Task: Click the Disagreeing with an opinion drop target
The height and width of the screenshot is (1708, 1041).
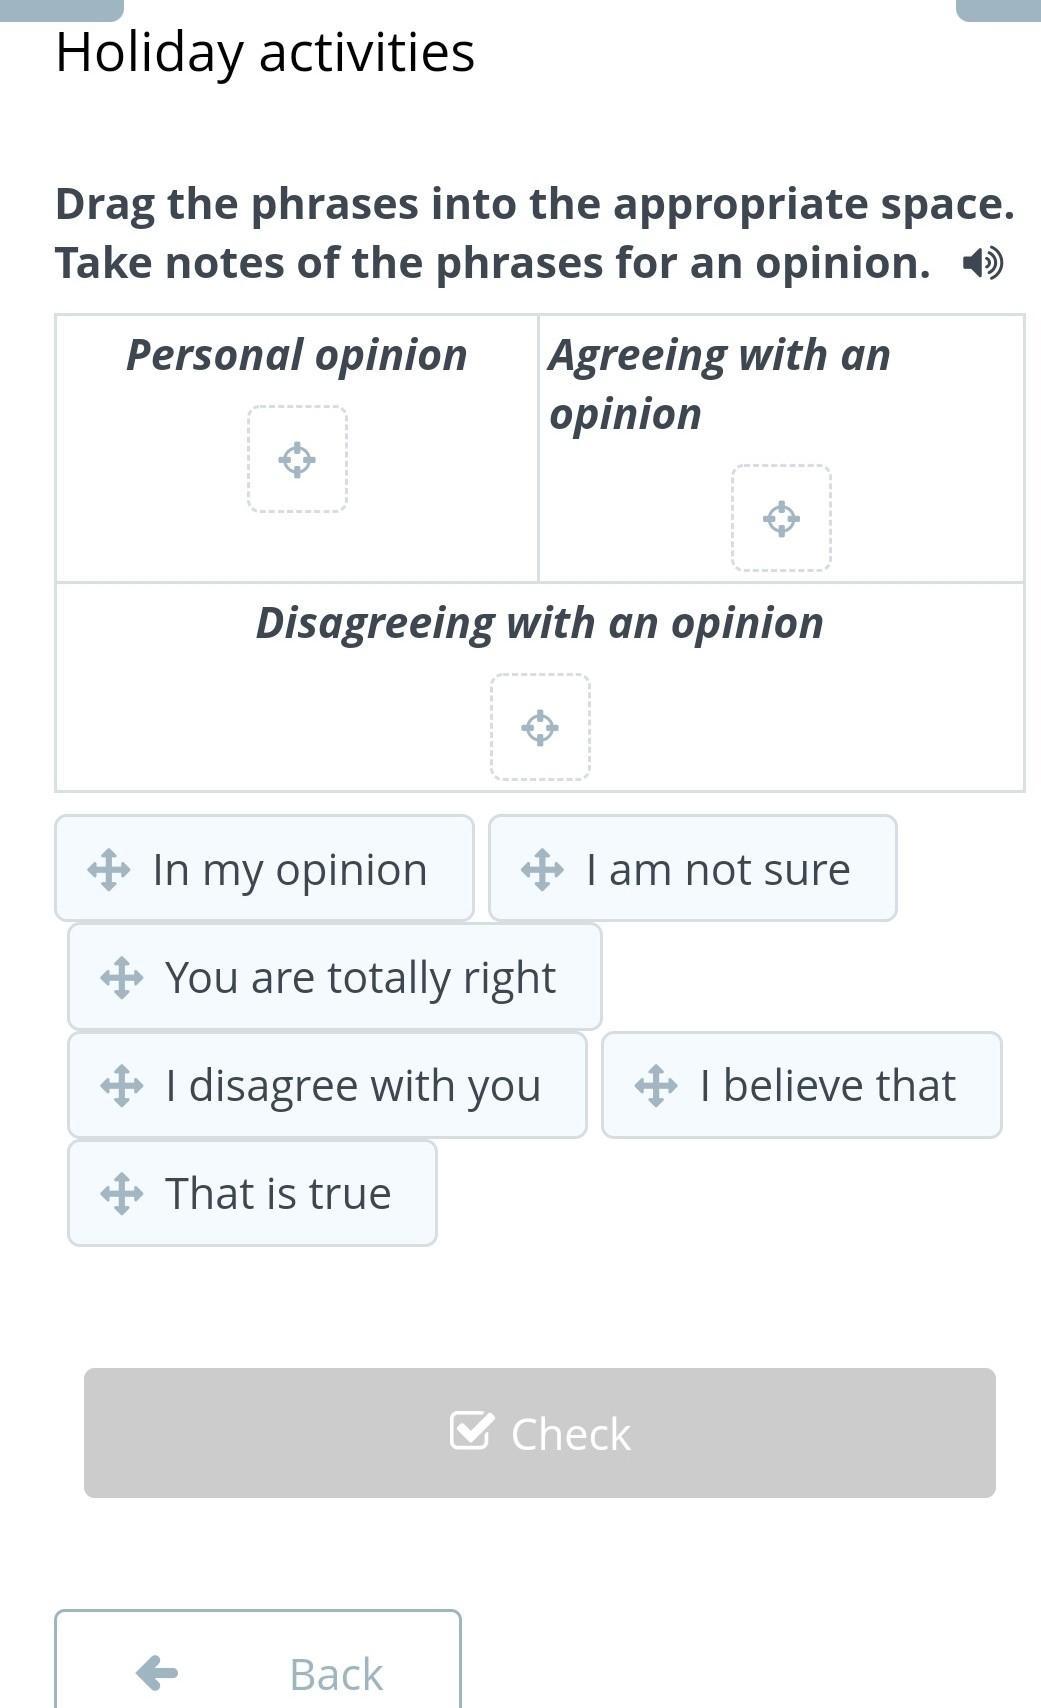Action: click(540, 727)
